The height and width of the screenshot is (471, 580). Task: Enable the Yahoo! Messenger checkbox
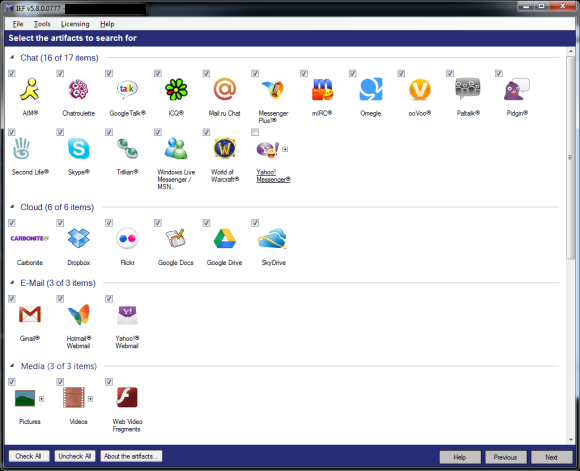pyautogui.click(x=255, y=132)
